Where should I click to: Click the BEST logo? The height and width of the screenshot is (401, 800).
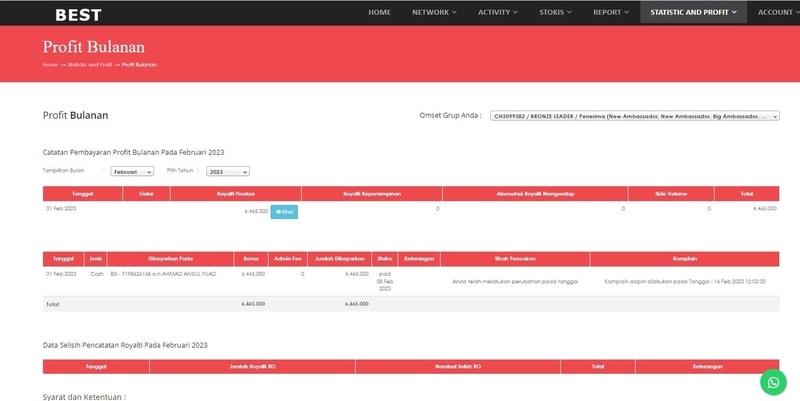click(x=78, y=13)
